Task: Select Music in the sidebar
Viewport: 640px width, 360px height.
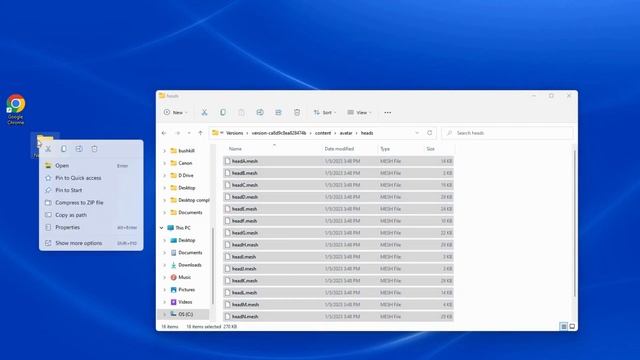Action: 184,277
